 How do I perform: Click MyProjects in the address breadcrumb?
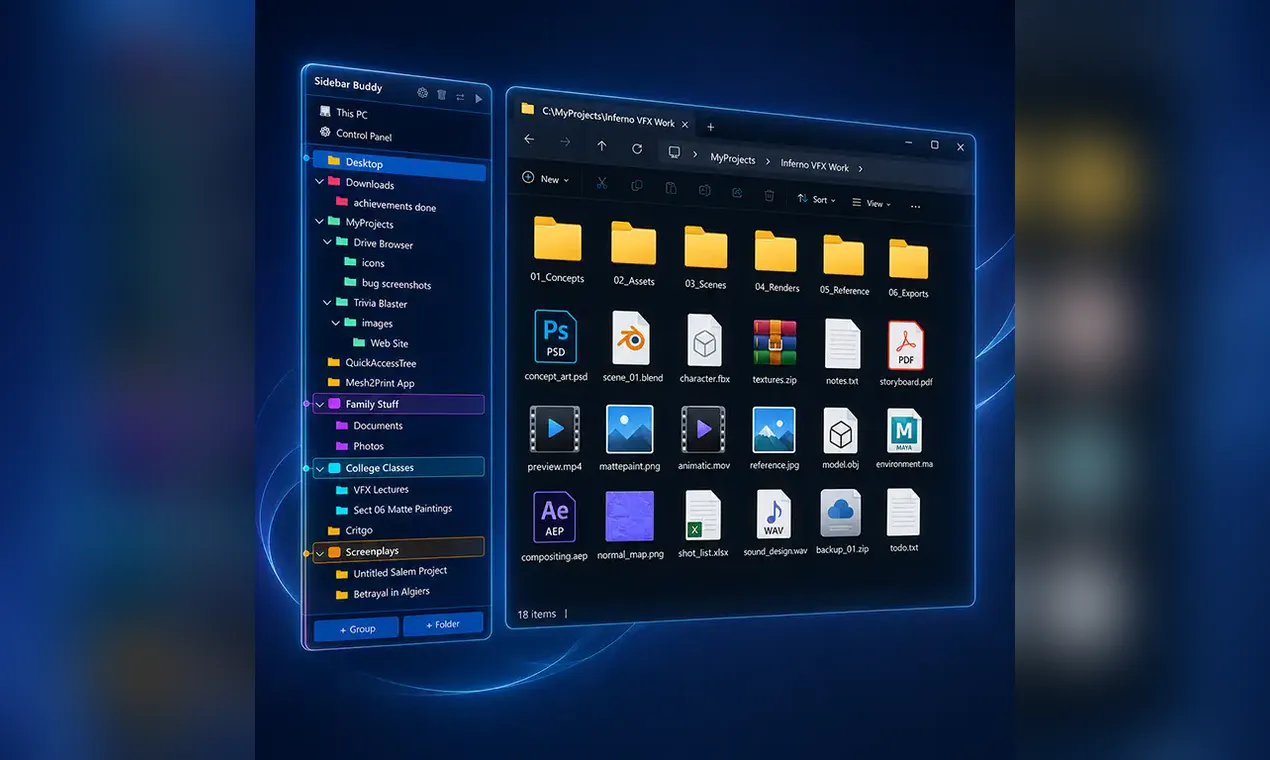tap(732, 158)
